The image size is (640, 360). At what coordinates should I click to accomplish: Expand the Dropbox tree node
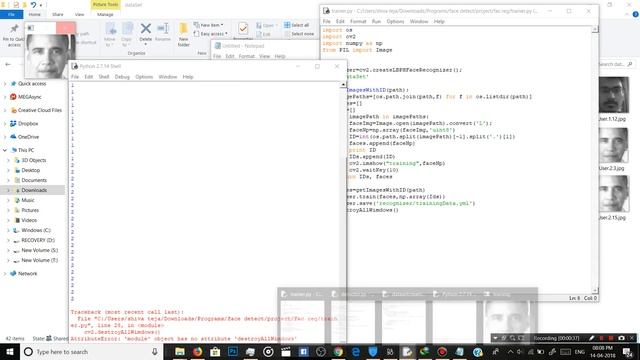pos(5,124)
